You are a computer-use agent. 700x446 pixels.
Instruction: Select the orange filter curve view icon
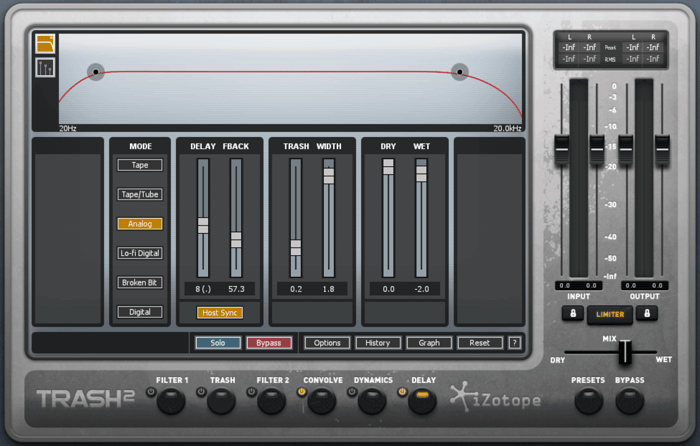[45, 44]
